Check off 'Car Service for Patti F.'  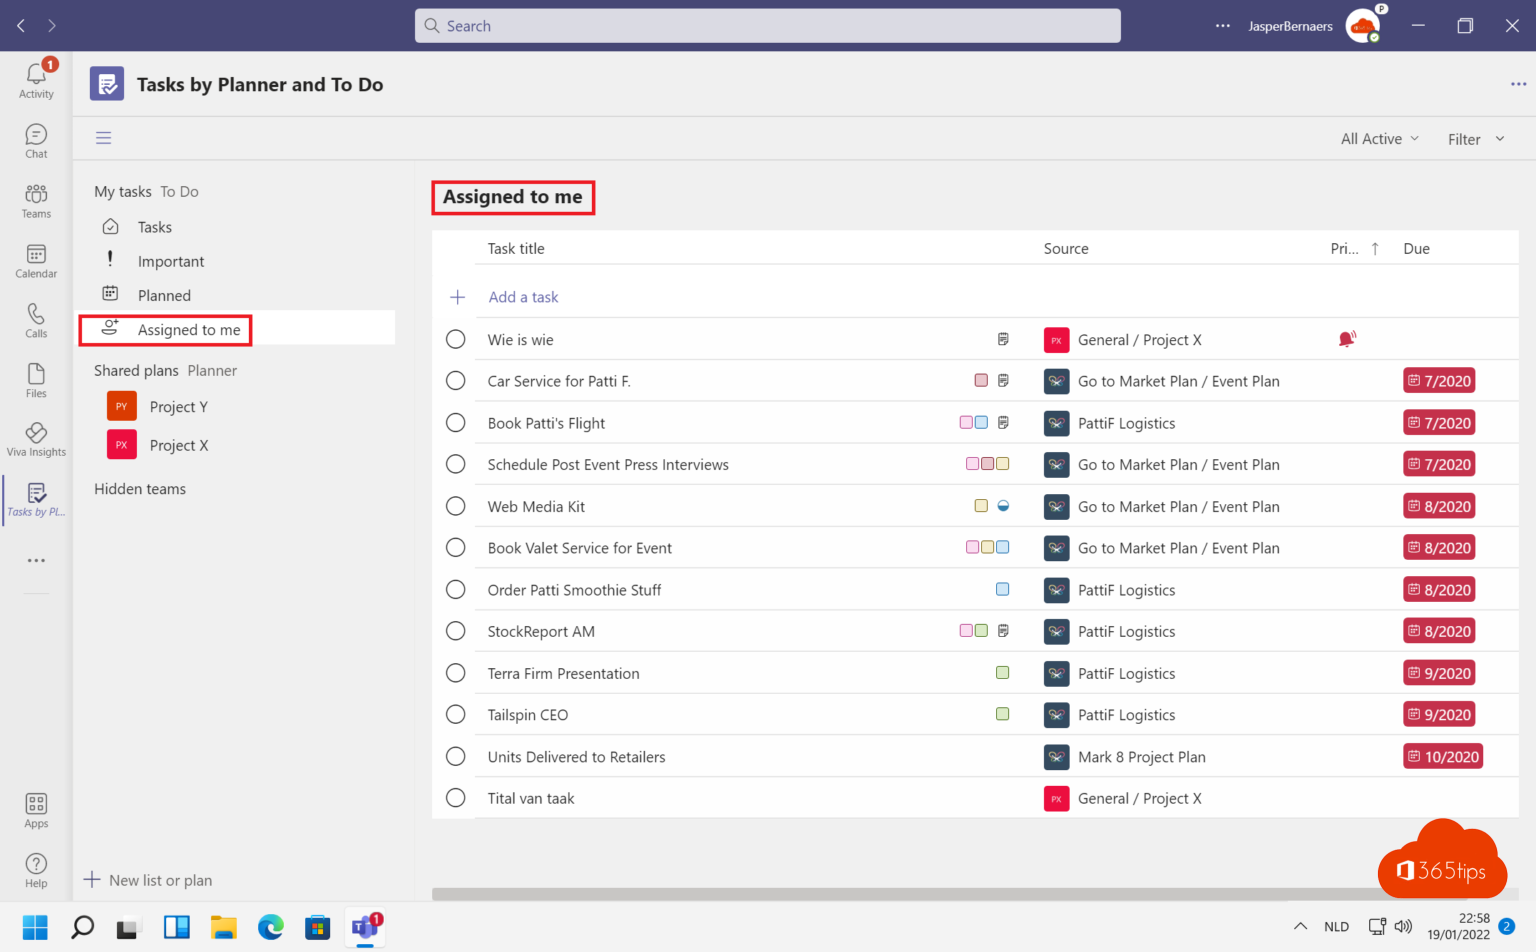(x=455, y=380)
